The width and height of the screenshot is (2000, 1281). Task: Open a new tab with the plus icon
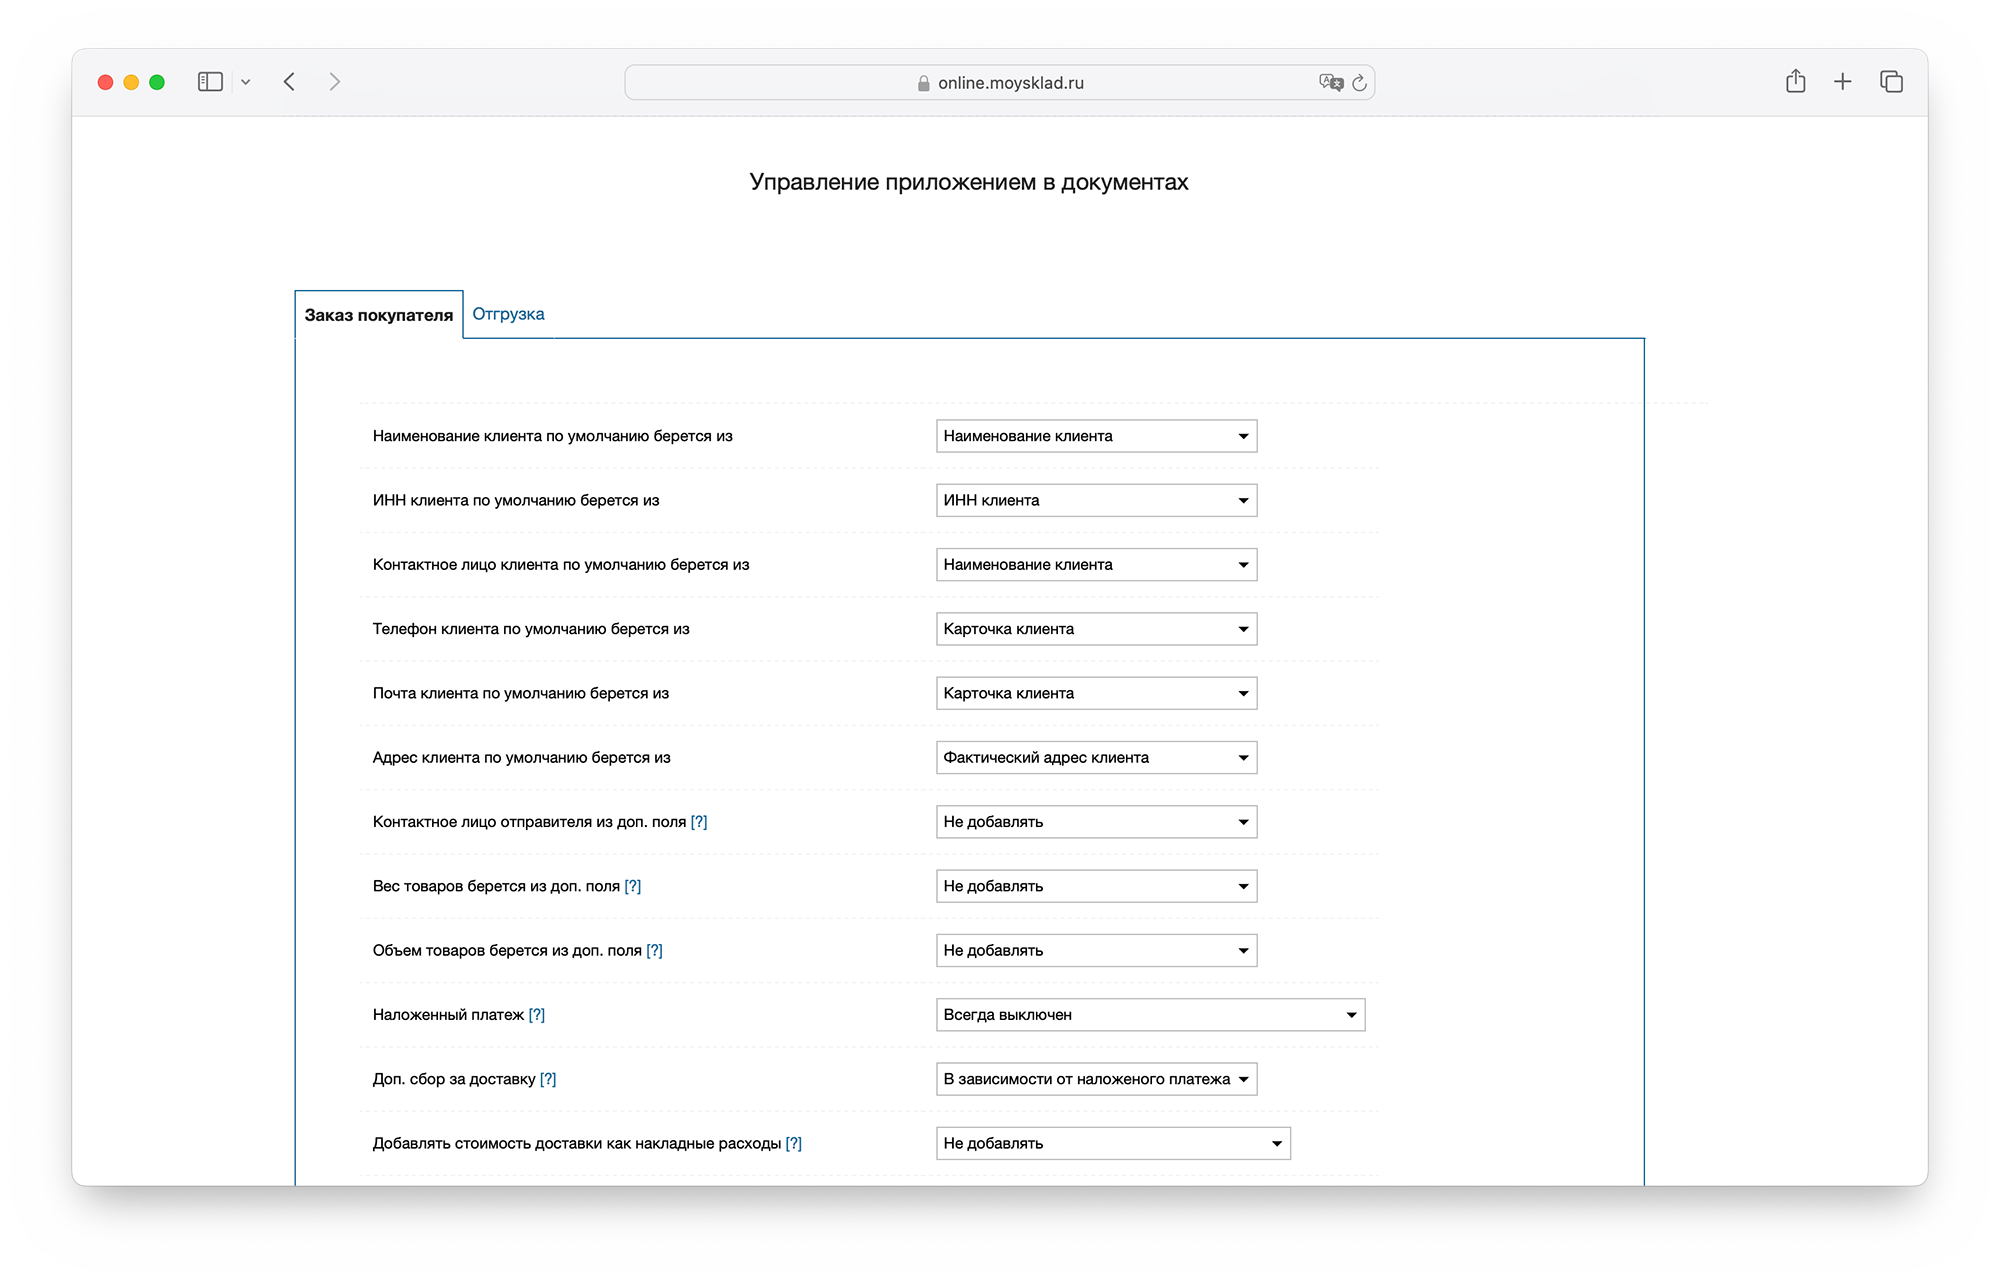point(1842,82)
